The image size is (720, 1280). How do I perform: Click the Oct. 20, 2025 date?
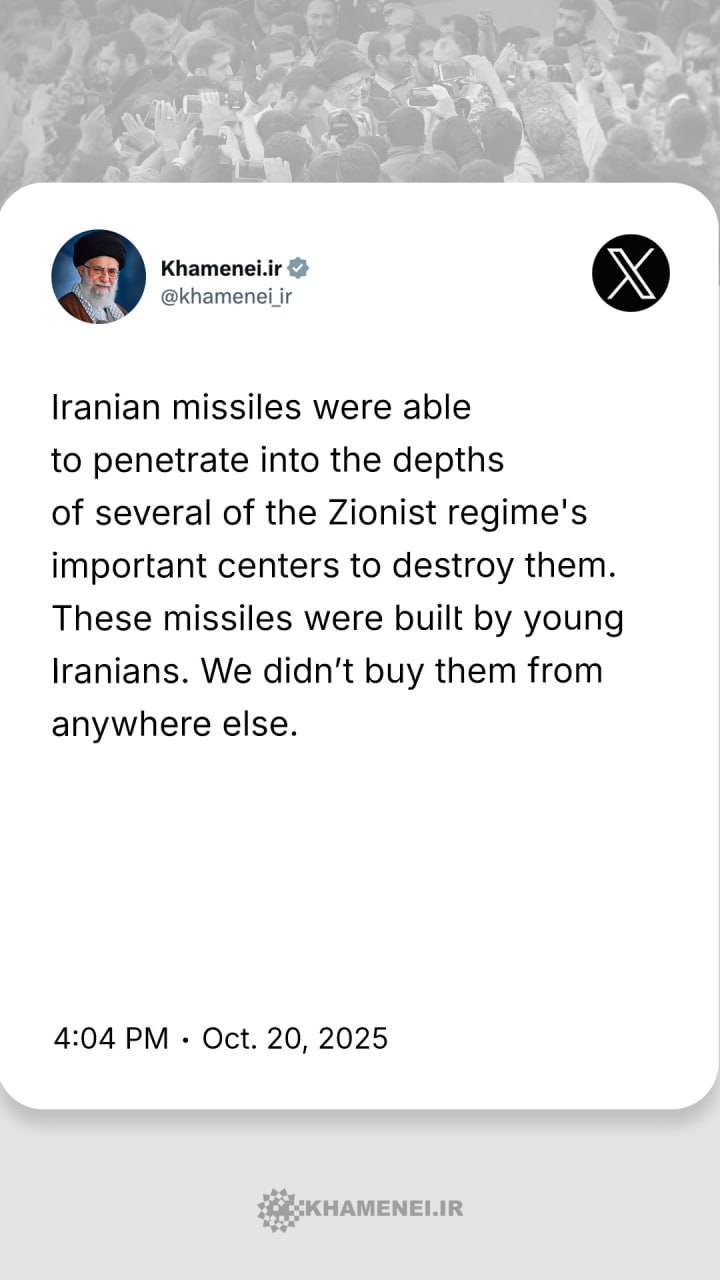[295, 1038]
